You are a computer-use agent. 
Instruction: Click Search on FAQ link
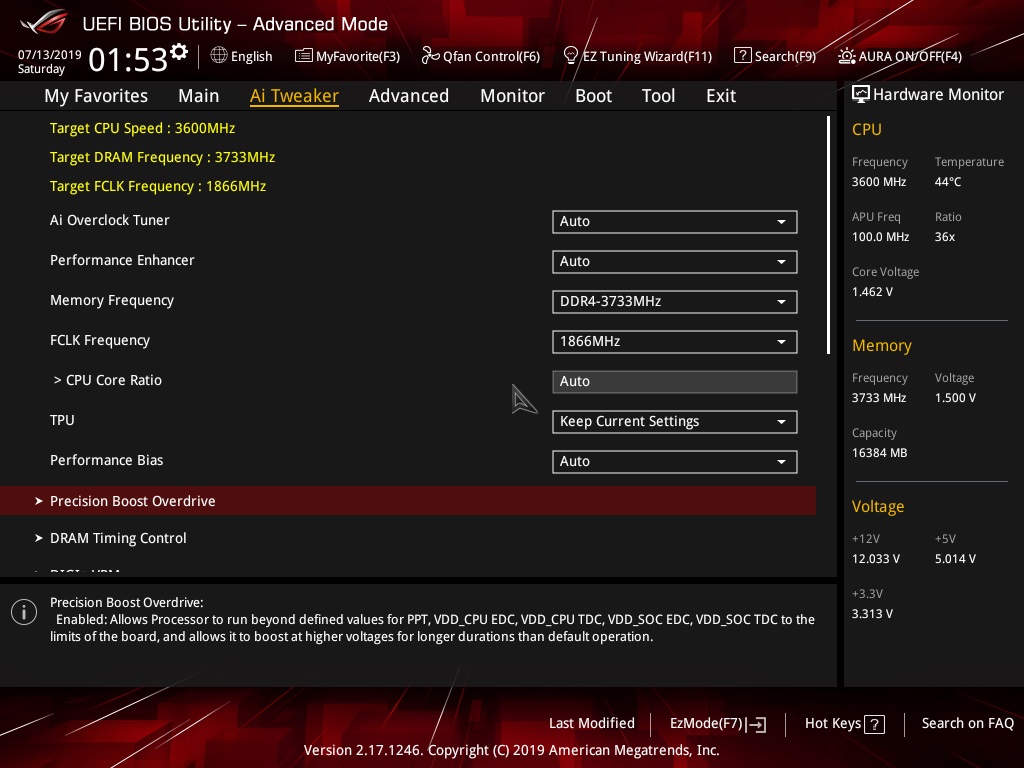967,724
